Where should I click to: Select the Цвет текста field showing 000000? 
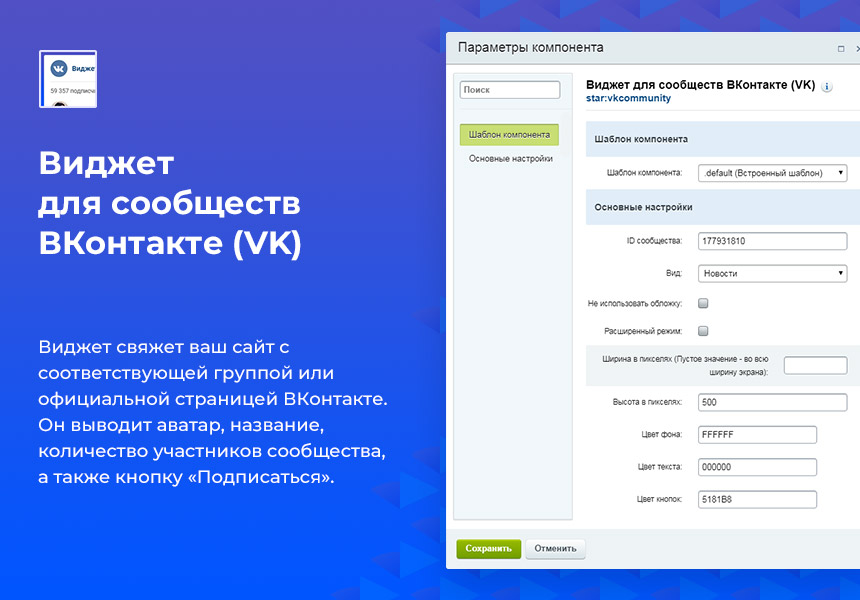757,466
